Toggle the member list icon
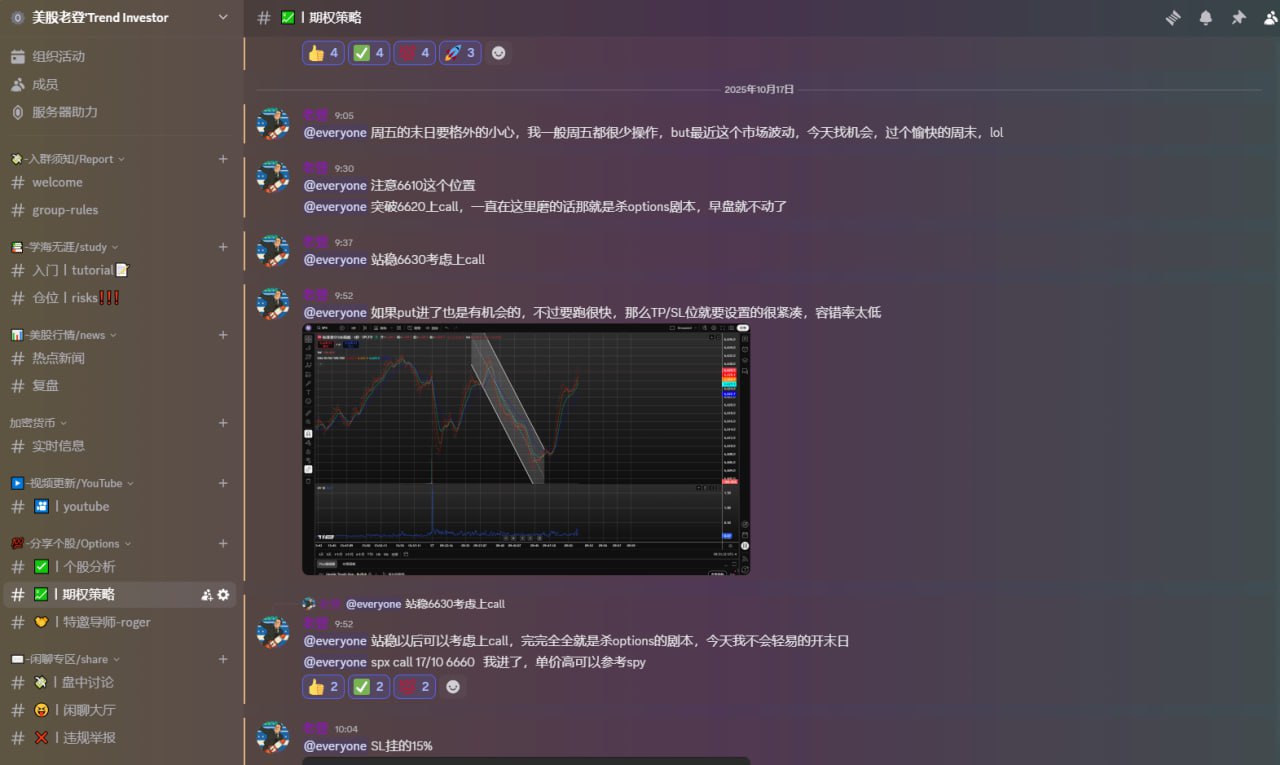 click(1270, 18)
